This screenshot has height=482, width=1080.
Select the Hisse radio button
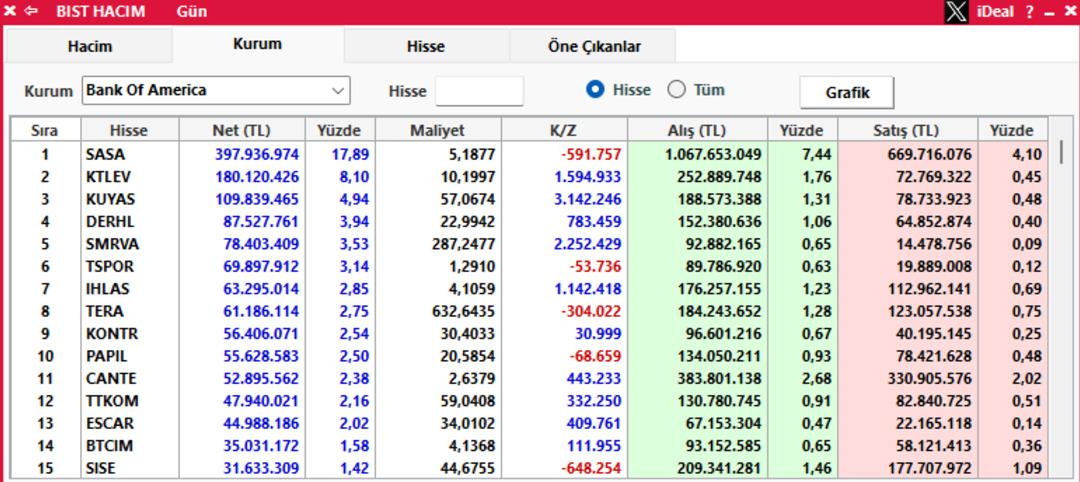[x=596, y=90]
